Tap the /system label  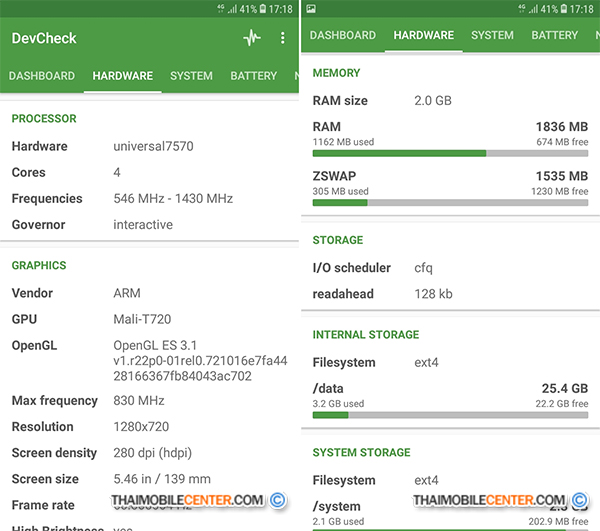(x=336, y=507)
